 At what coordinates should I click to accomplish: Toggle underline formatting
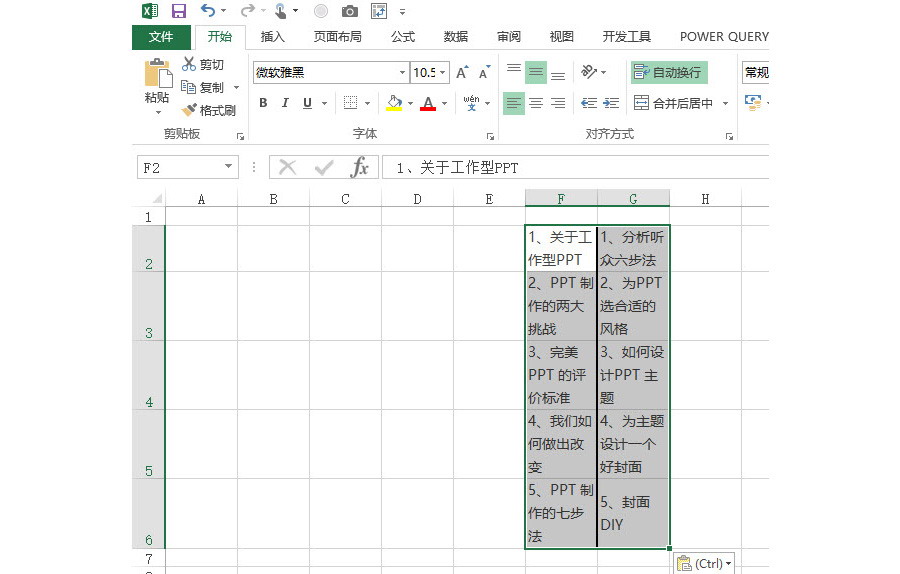pyautogui.click(x=308, y=103)
